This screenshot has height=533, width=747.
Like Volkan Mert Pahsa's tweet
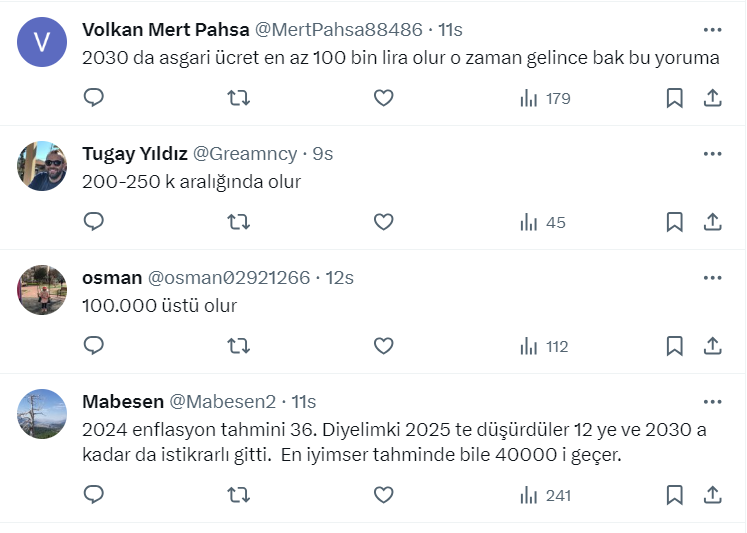383,98
